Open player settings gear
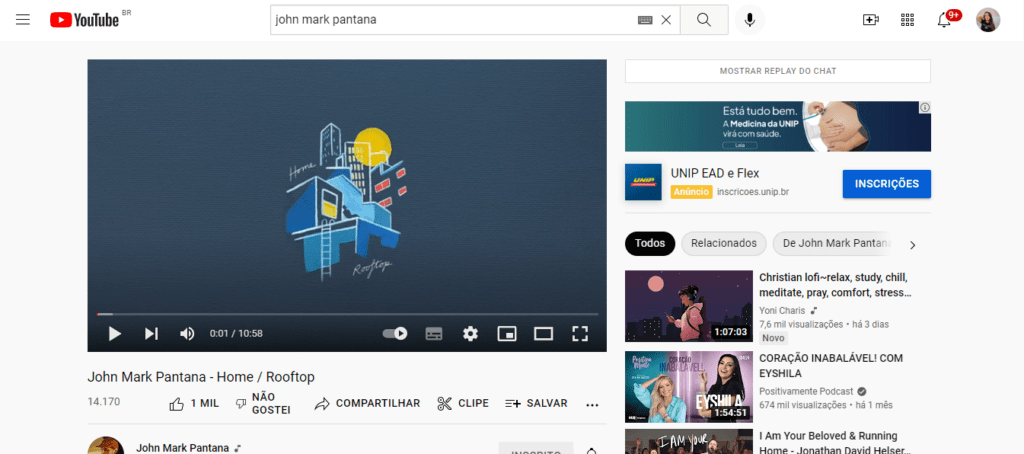1024x454 pixels. pyautogui.click(x=470, y=333)
